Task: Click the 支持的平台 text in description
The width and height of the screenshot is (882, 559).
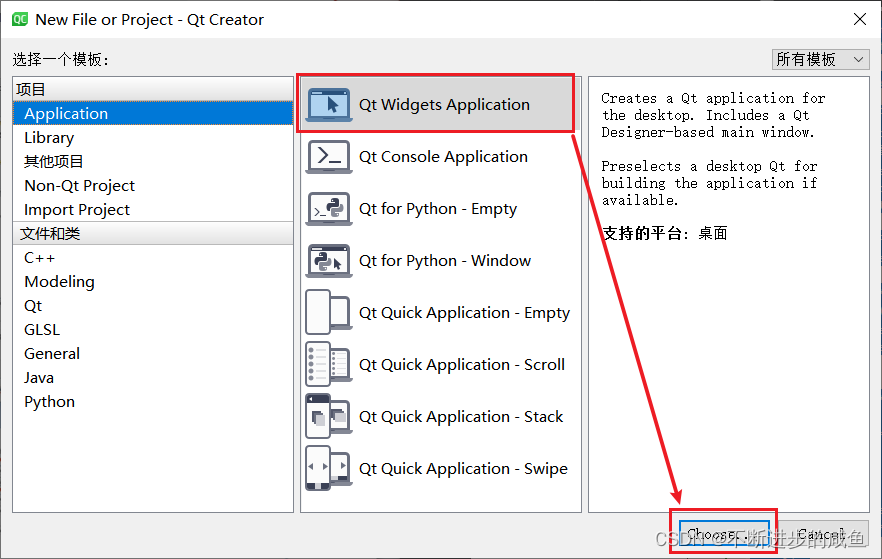Action: coord(645,233)
